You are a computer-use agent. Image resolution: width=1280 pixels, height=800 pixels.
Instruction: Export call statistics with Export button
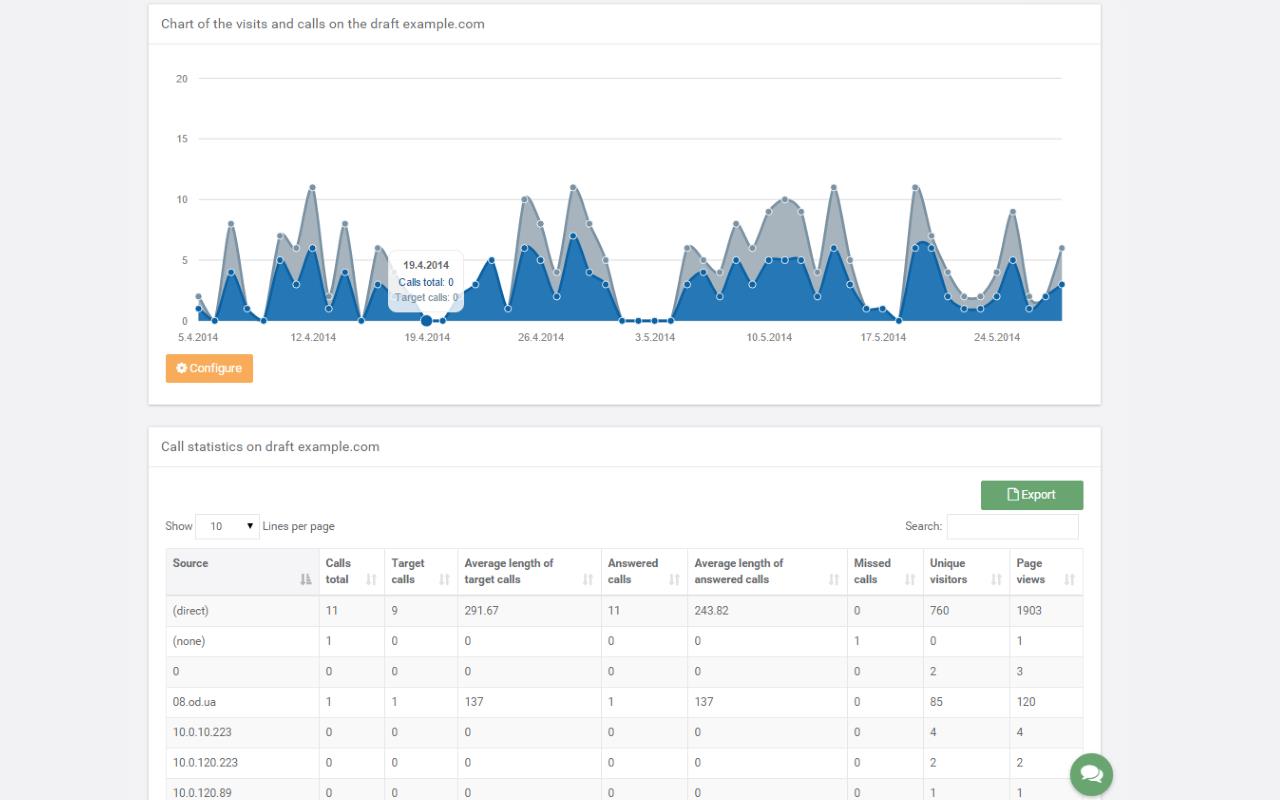1031,495
